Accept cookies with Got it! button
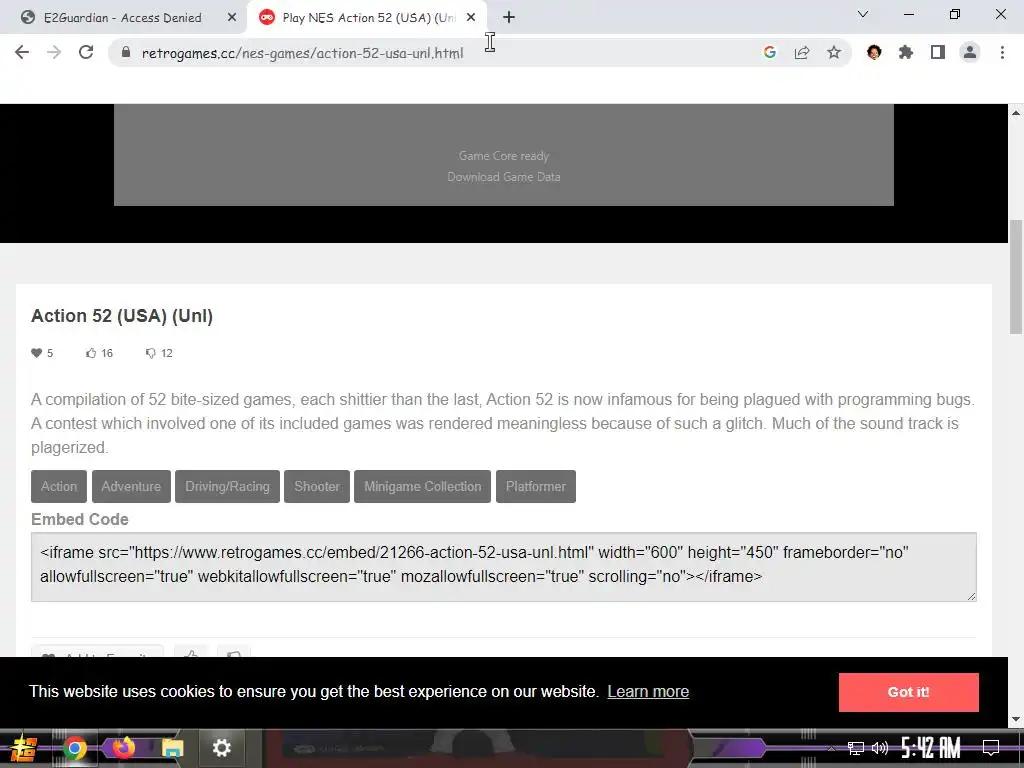This screenshot has width=1024, height=768. 908,692
